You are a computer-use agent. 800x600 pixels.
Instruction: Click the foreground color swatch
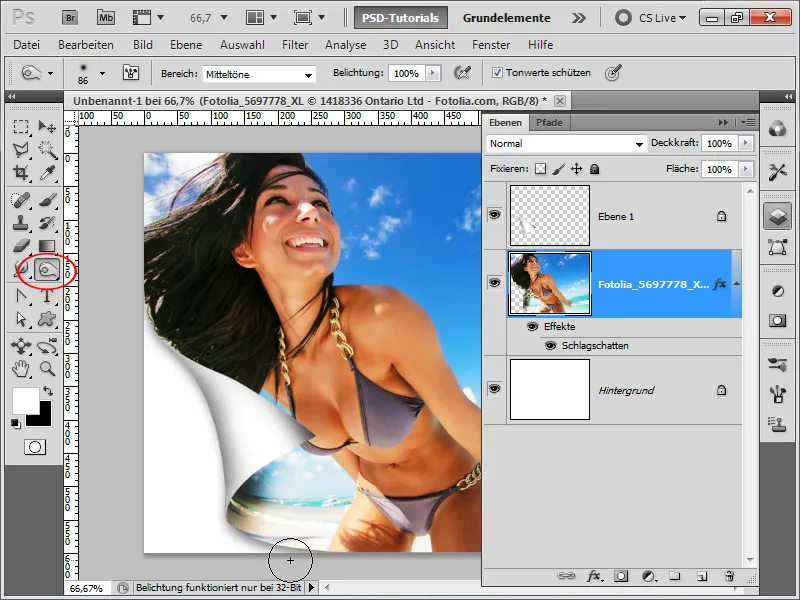(26, 401)
